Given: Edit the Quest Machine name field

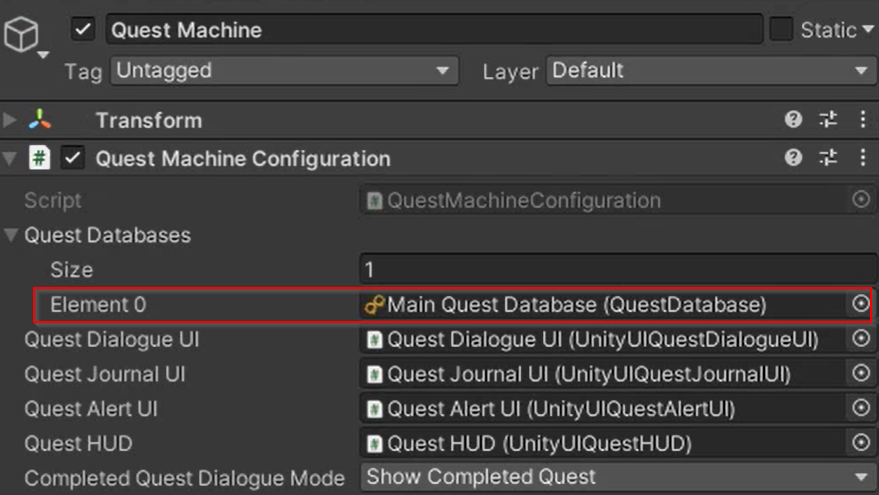Looking at the screenshot, I should tap(434, 30).
